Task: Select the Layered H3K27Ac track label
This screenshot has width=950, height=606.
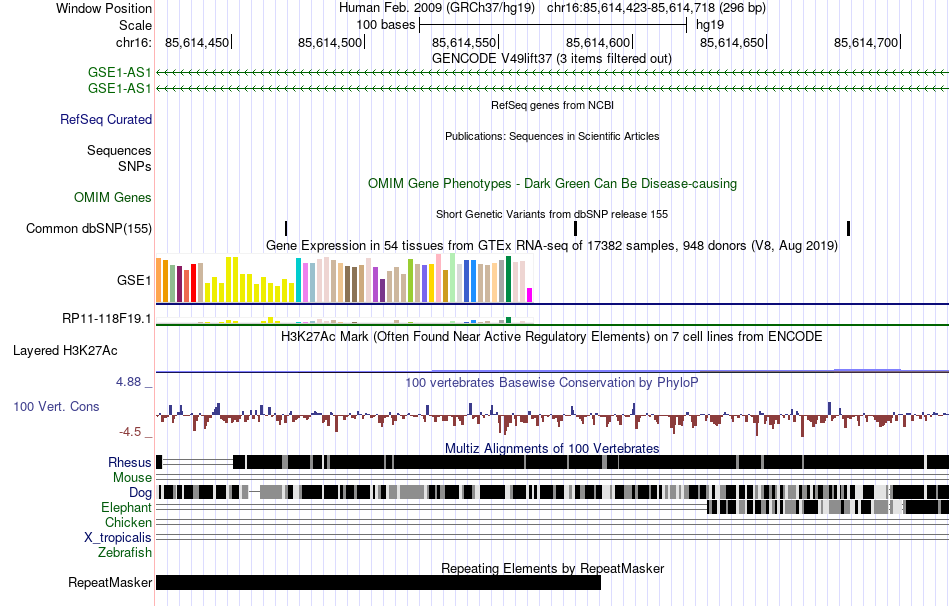Action: 65,351
